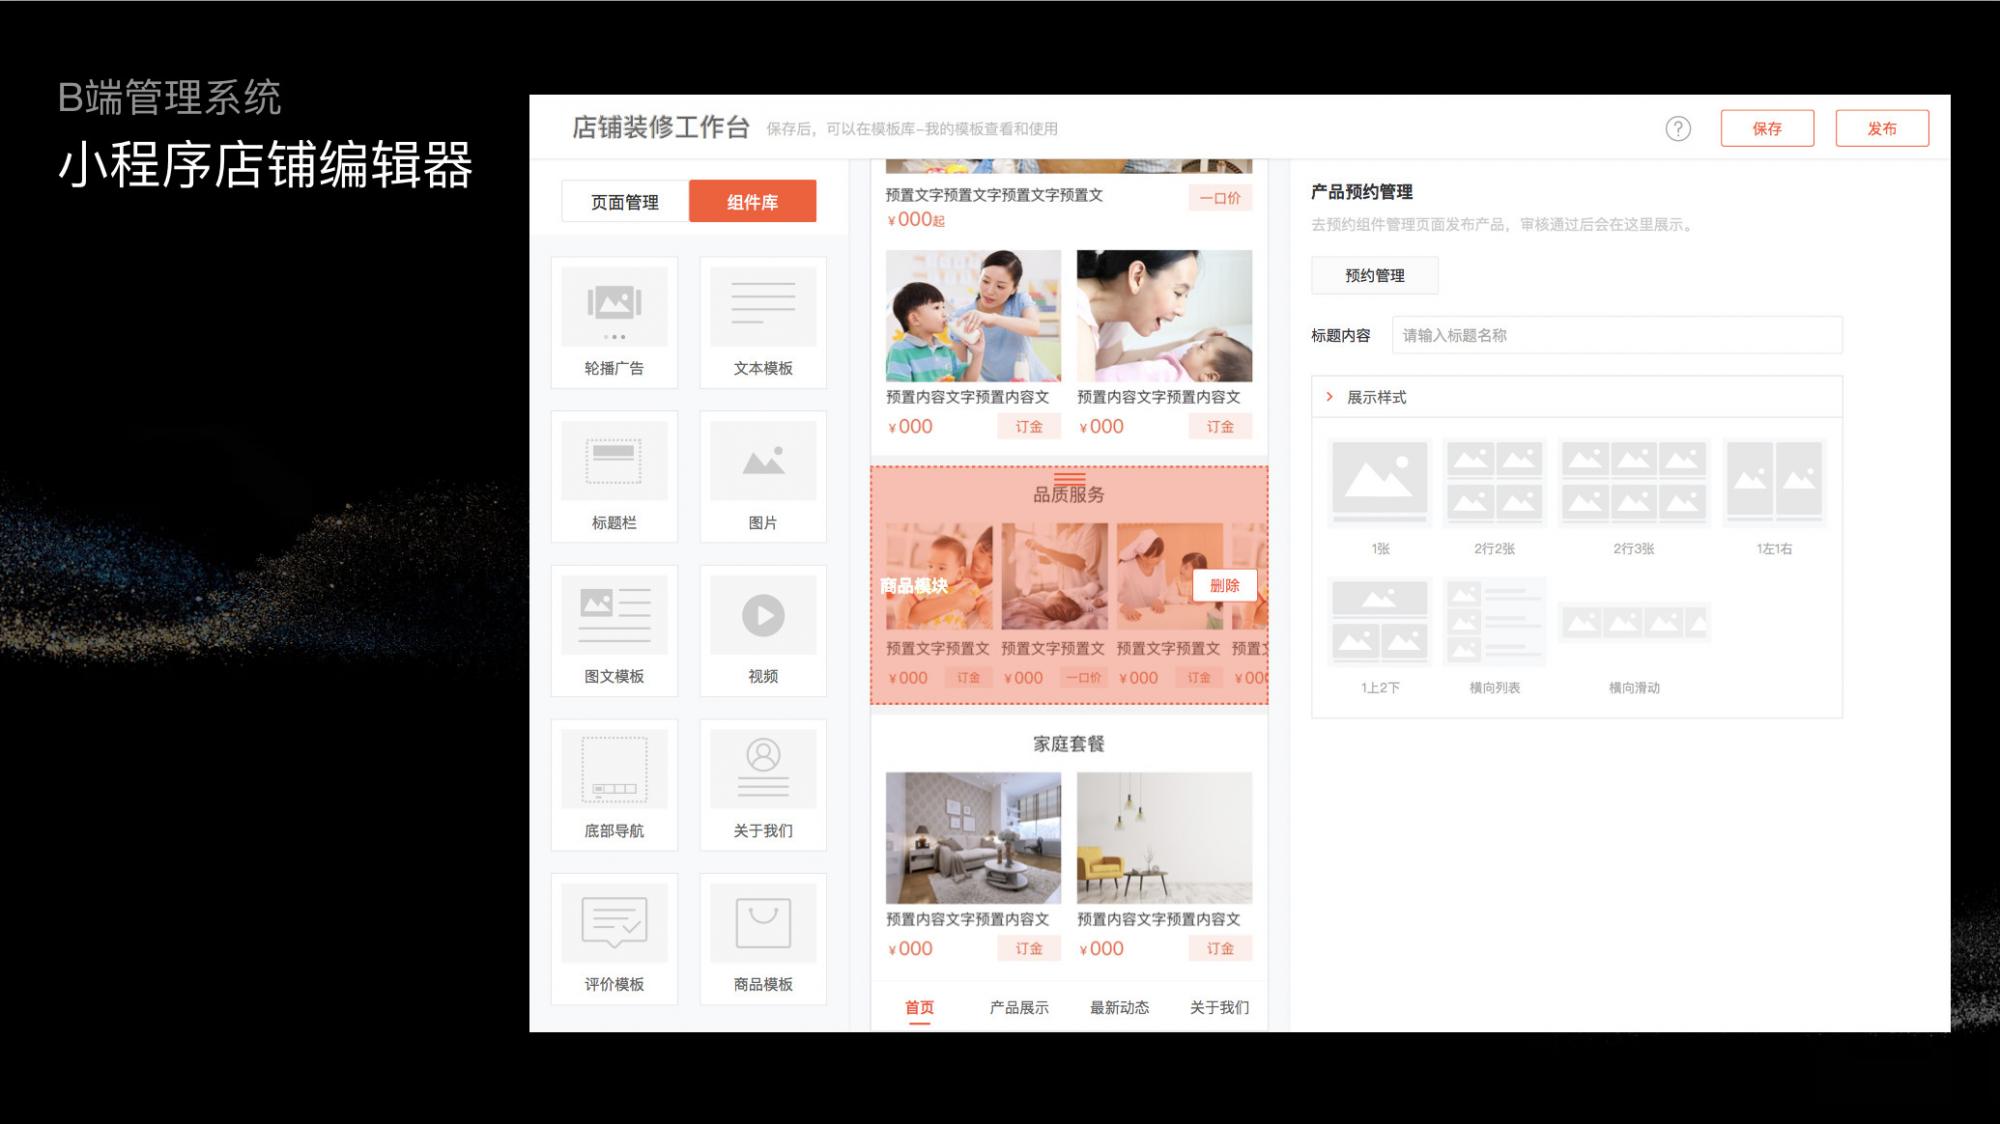
Task: Open 最新动态 in preview bottom navigation
Action: click(1119, 1008)
